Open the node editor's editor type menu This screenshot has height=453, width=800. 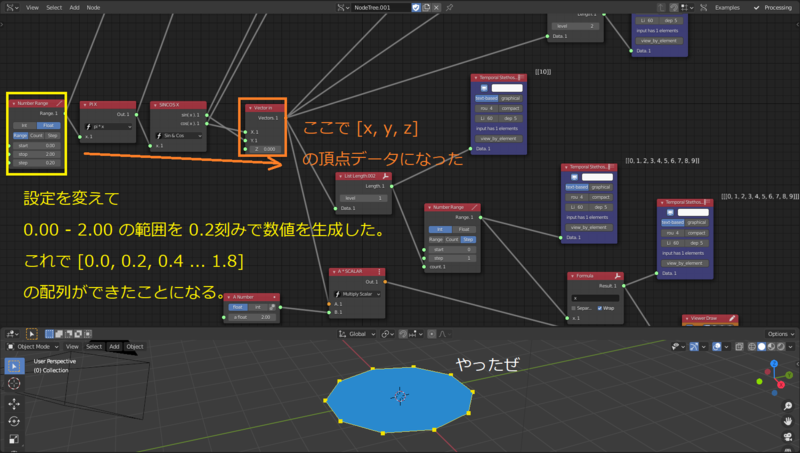(x=12, y=8)
